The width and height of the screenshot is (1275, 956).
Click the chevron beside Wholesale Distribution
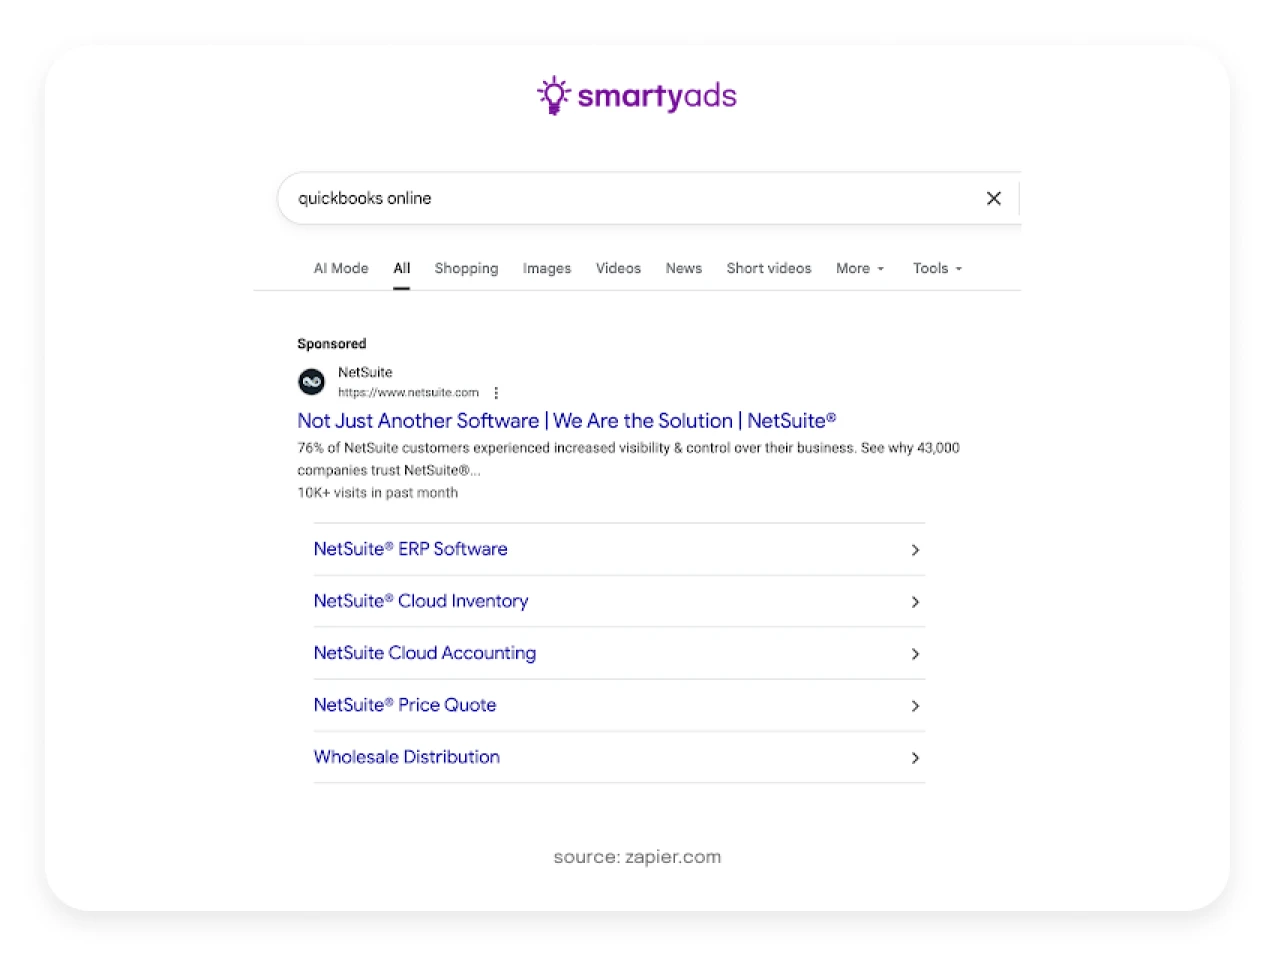(915, 758)
